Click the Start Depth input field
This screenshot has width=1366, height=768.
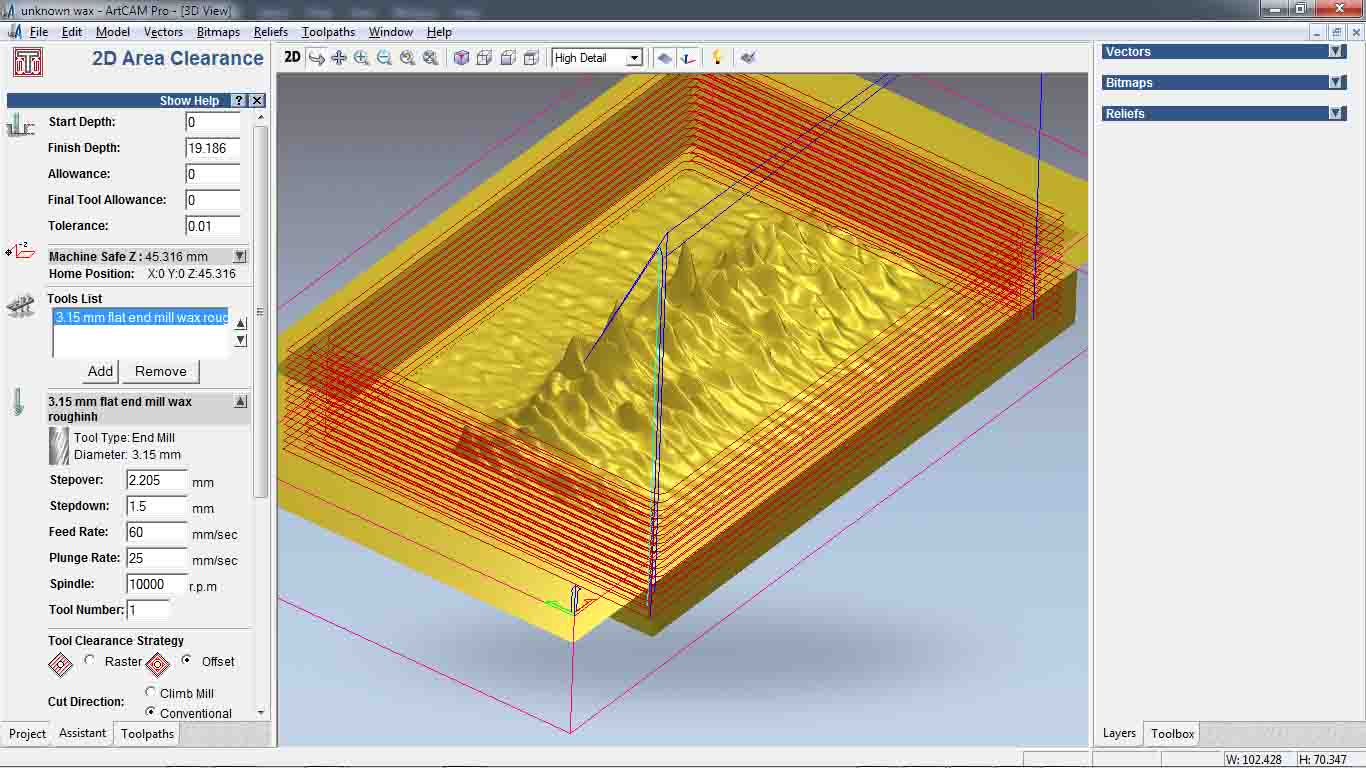(213, 122)
